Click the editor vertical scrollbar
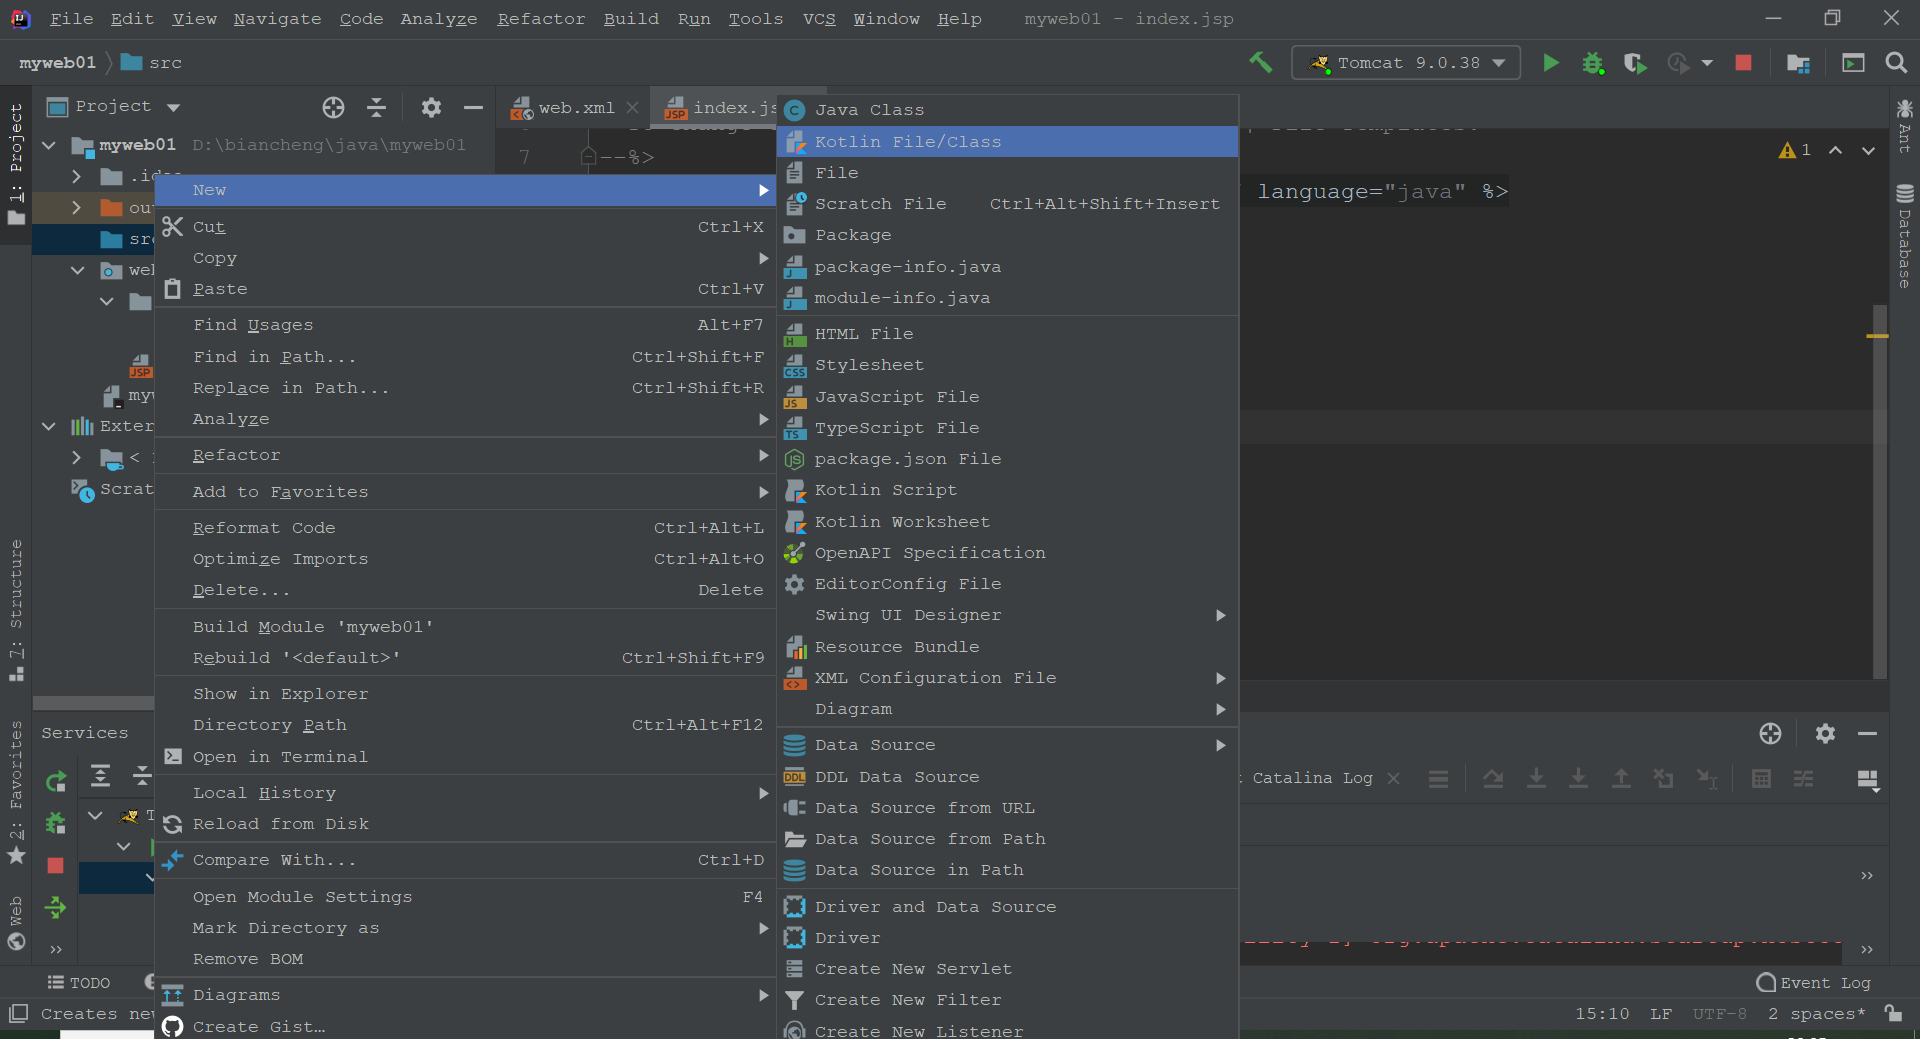The width and height of the screenshot is (1920, 1039). (1879, 500)
